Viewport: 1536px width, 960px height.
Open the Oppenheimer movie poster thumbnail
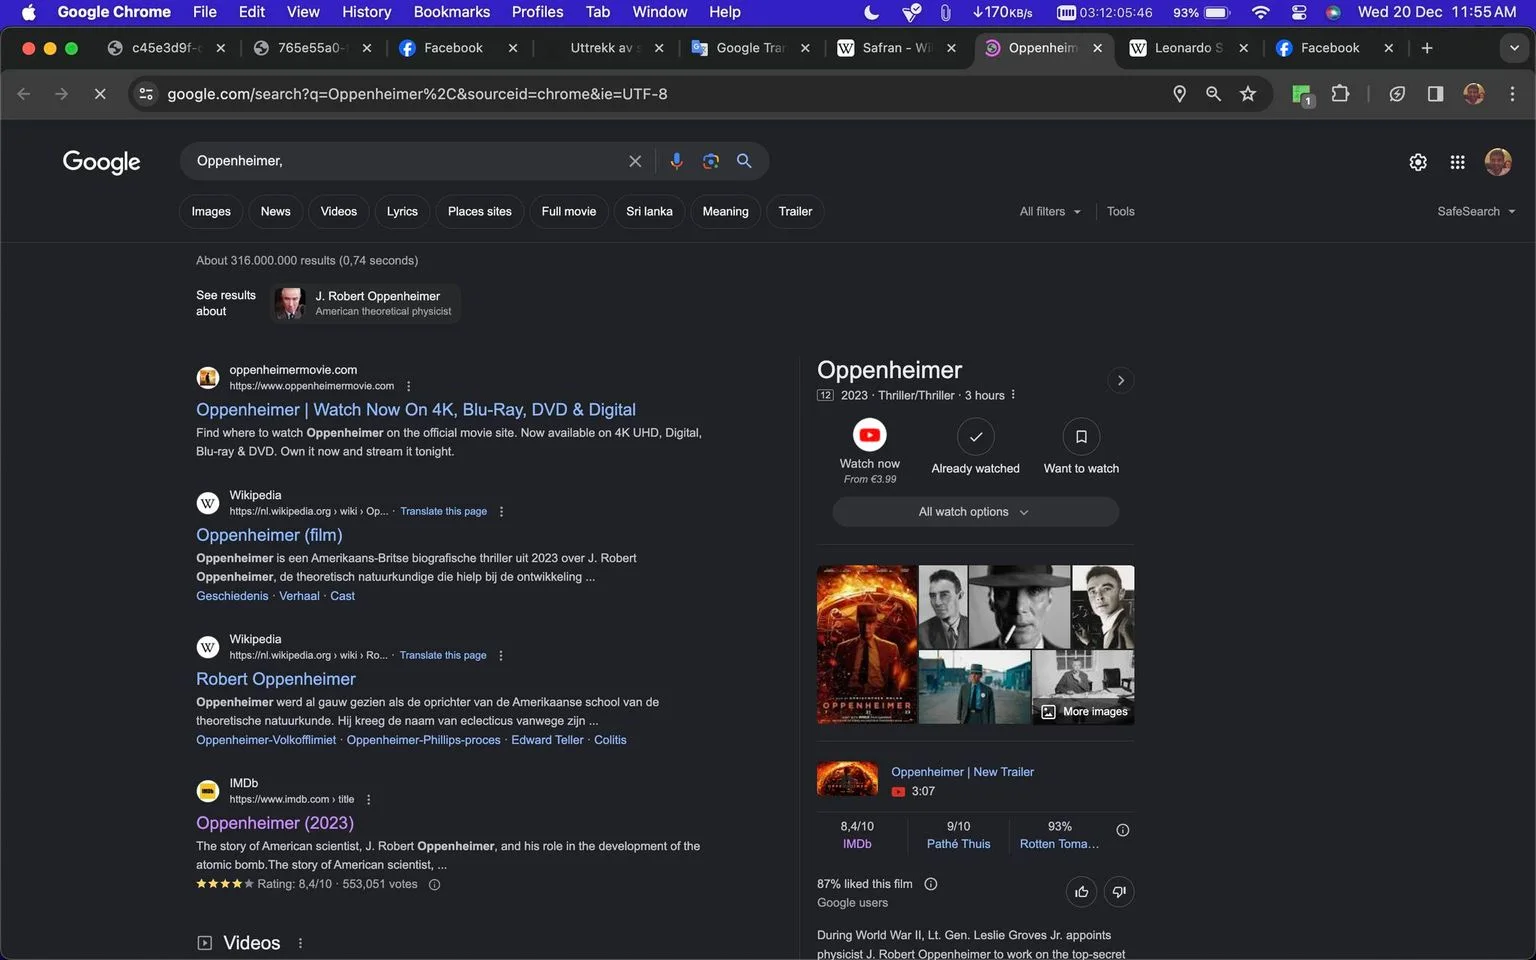(x=867, y=645)
